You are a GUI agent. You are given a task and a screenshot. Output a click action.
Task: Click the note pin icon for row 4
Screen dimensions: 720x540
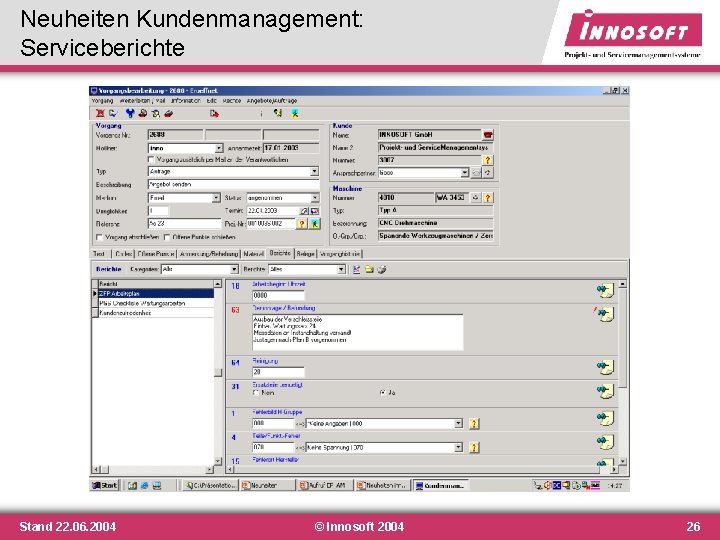(x=605, y=442)
